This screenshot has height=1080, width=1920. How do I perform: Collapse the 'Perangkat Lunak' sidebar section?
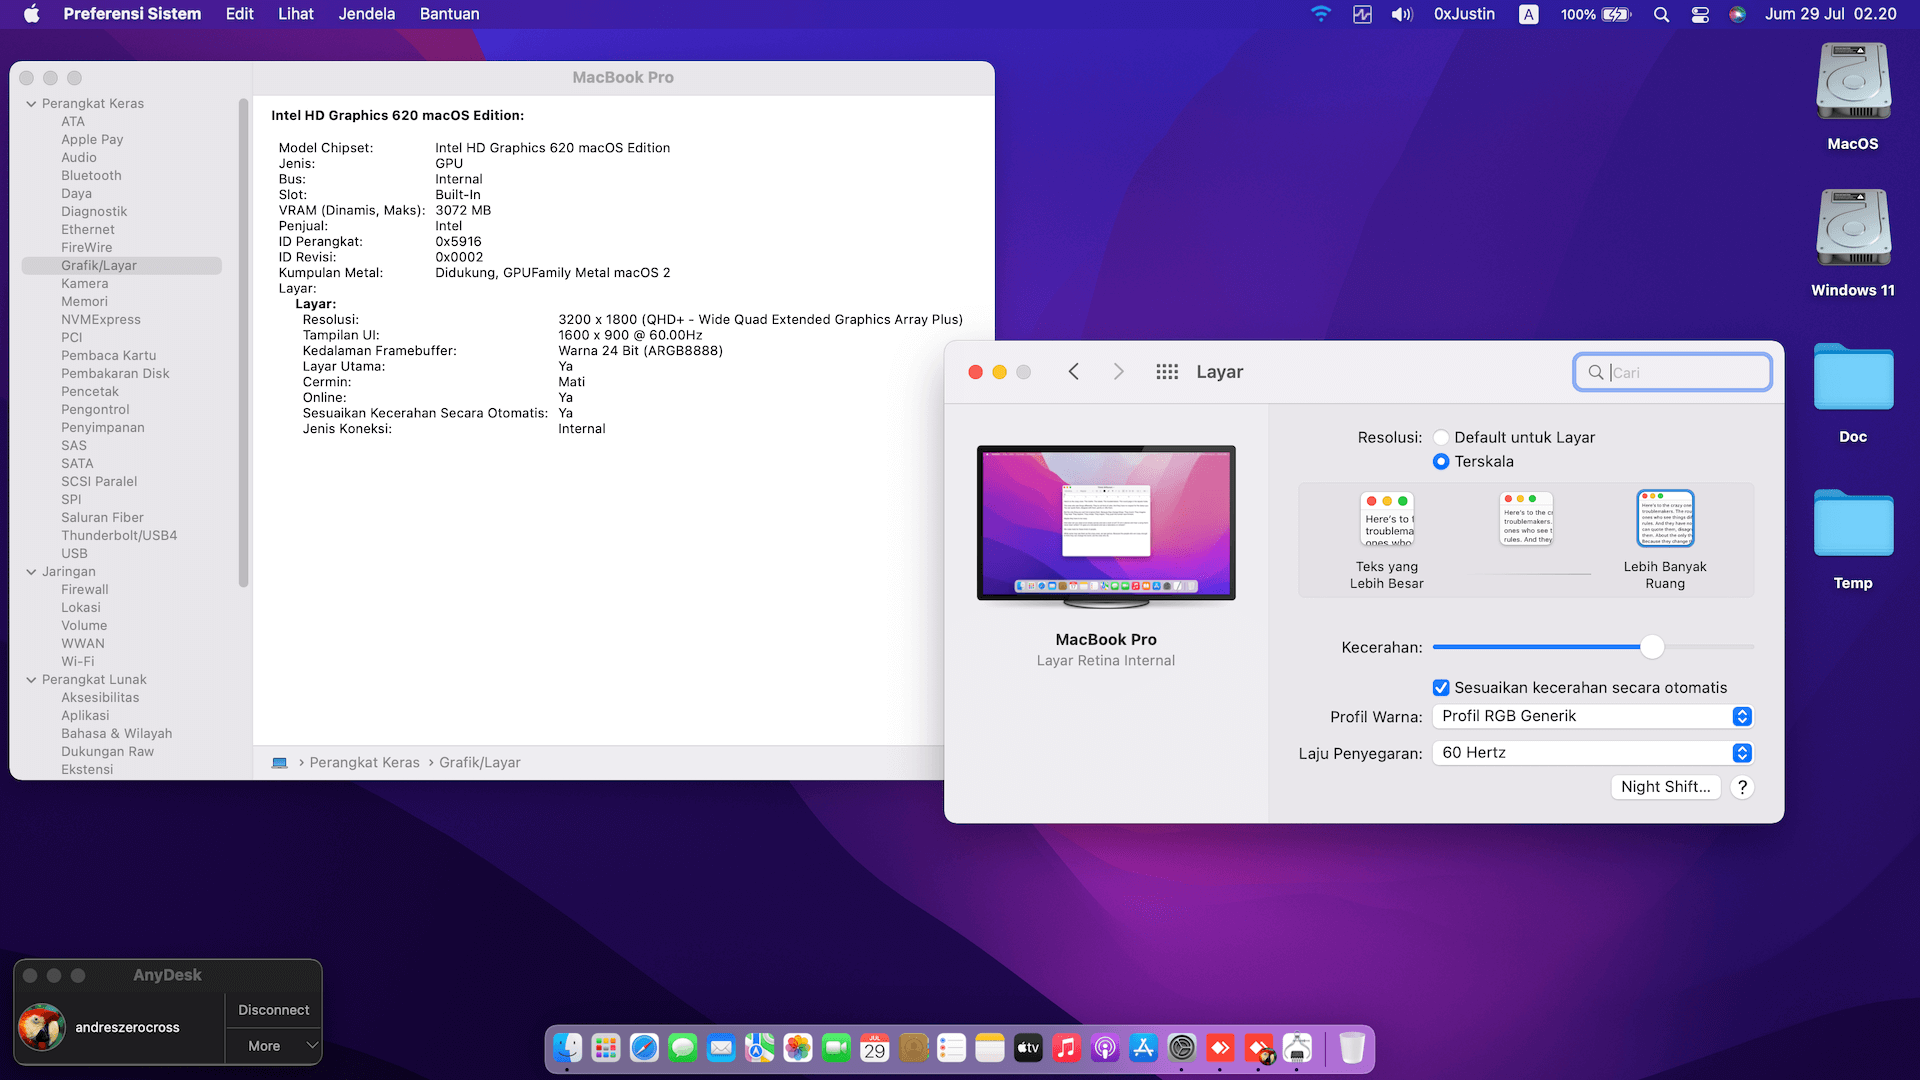31,680
